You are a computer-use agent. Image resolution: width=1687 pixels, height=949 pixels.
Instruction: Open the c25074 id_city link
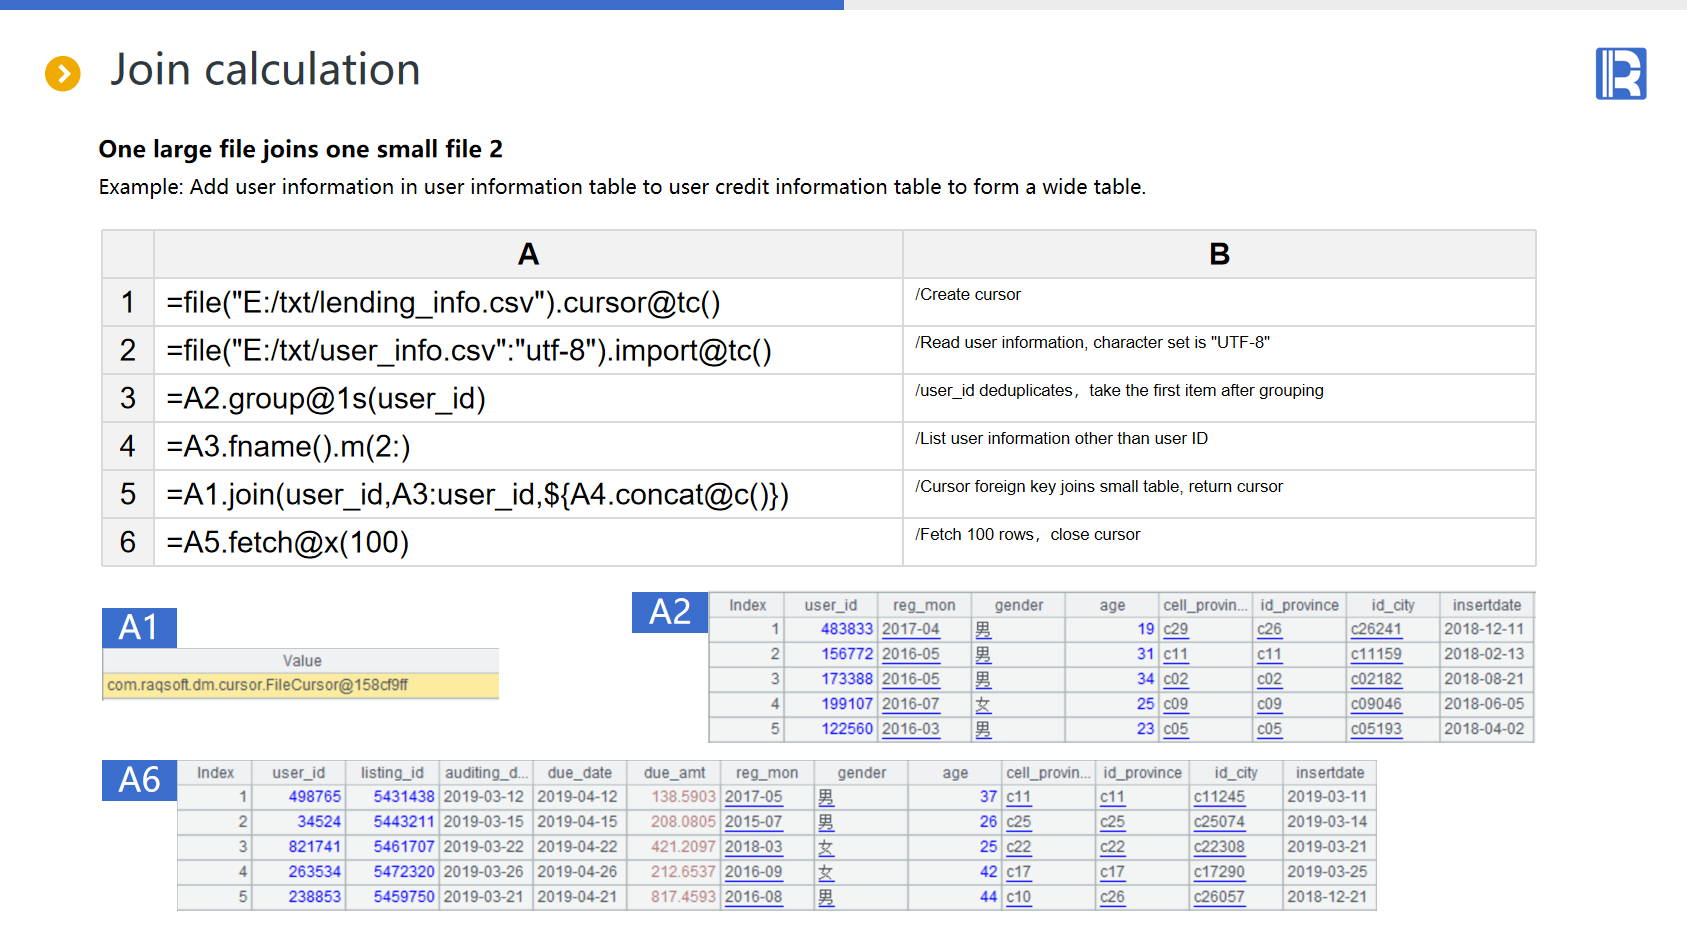1219,822
